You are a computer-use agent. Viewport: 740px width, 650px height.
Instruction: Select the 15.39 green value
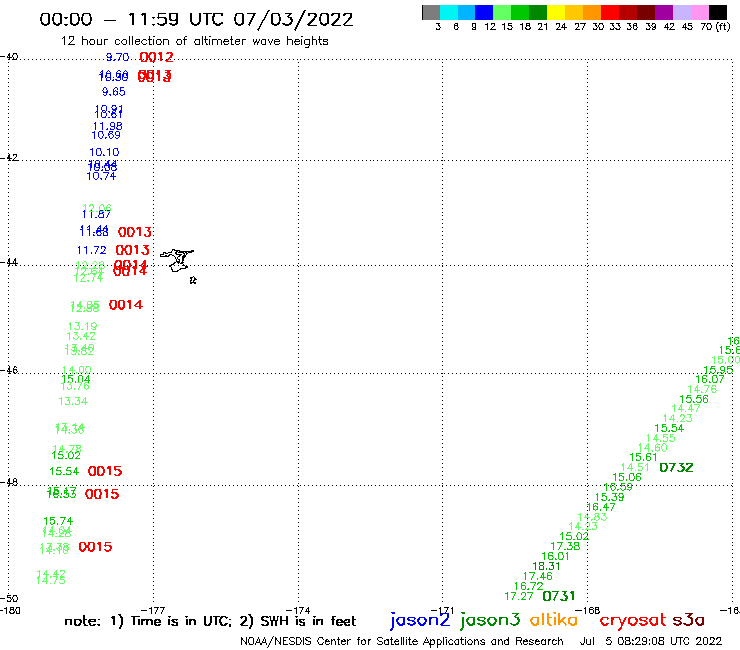(x=610, y=497)
